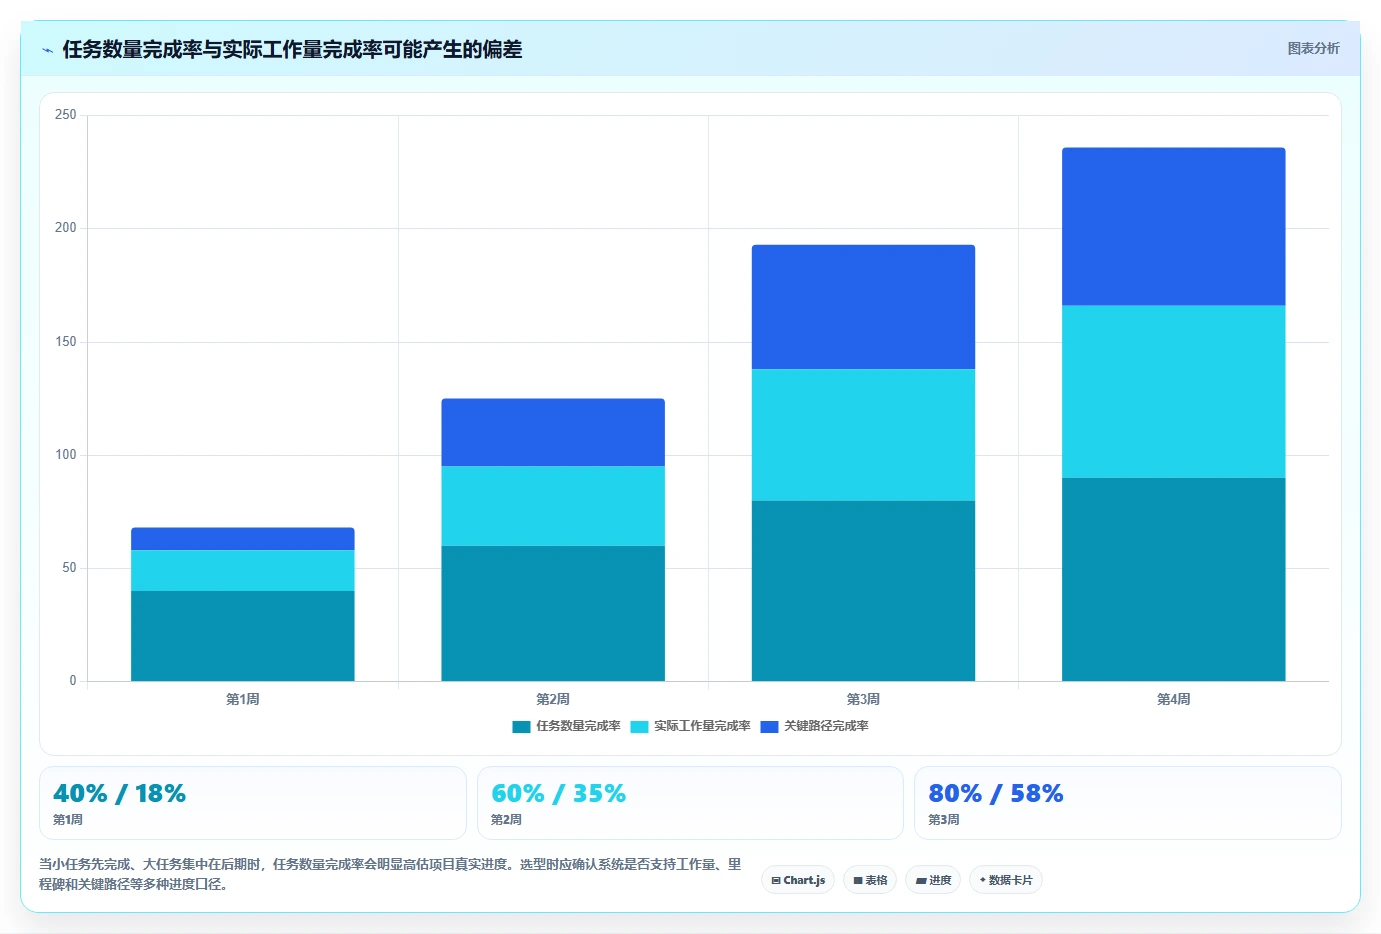The width and height of the screenshot is (1381, 934).
Task: Click the 第2周 x-axis label
Action: [553, 699]
